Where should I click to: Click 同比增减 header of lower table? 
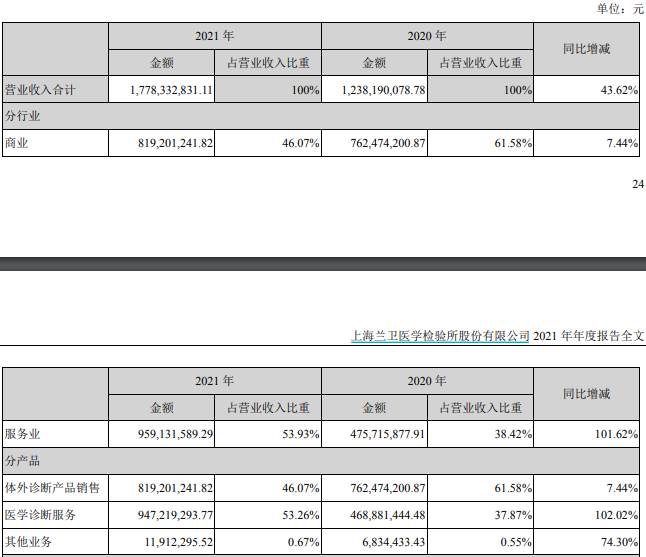[586, 394]
